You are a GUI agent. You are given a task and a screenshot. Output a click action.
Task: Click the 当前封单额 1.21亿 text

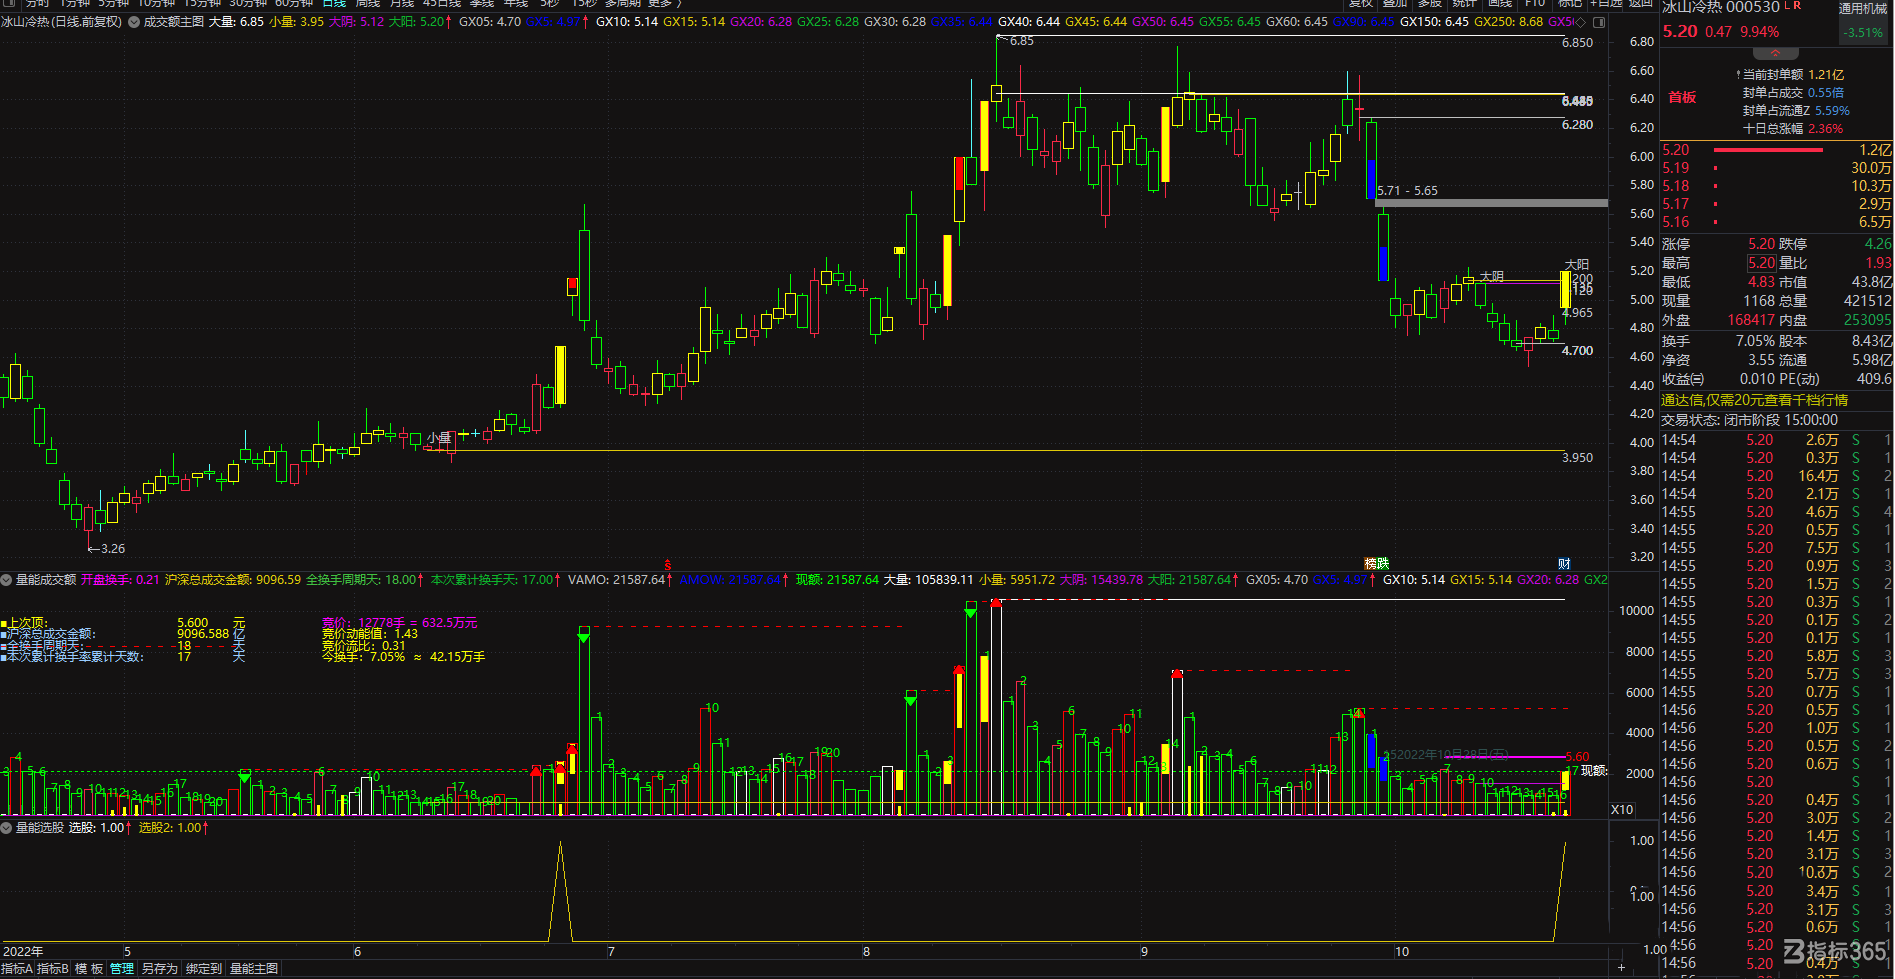click(1793, 75)
